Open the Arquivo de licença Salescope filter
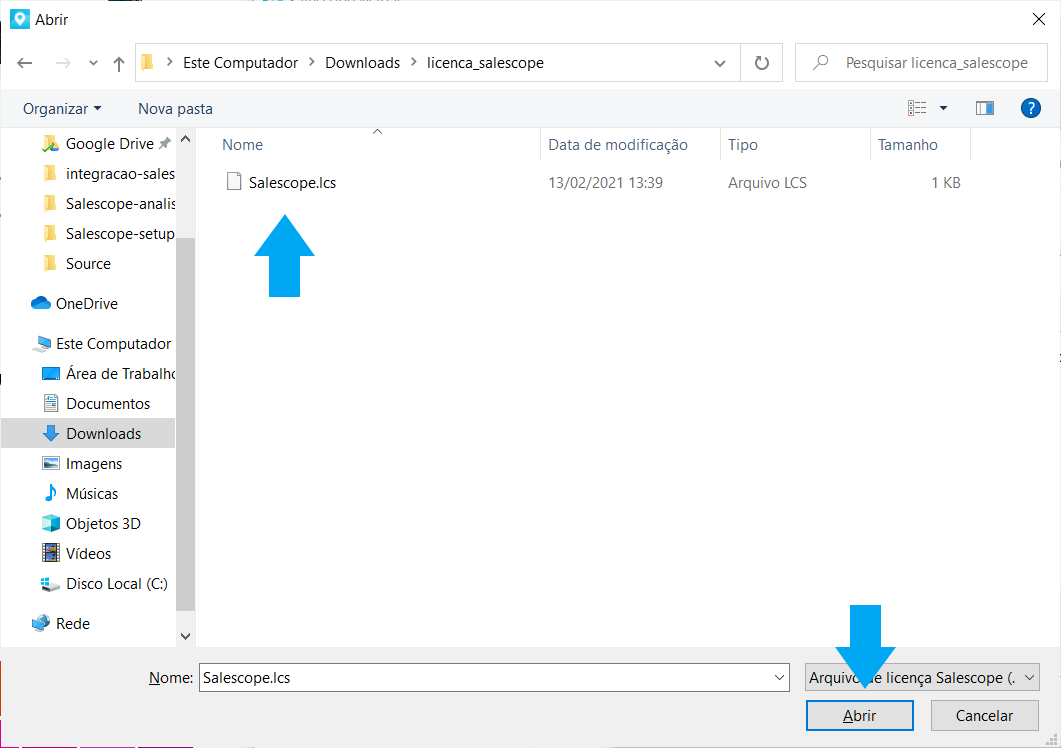The height and width of the screenshot is (748, 1061). (922, 678)
